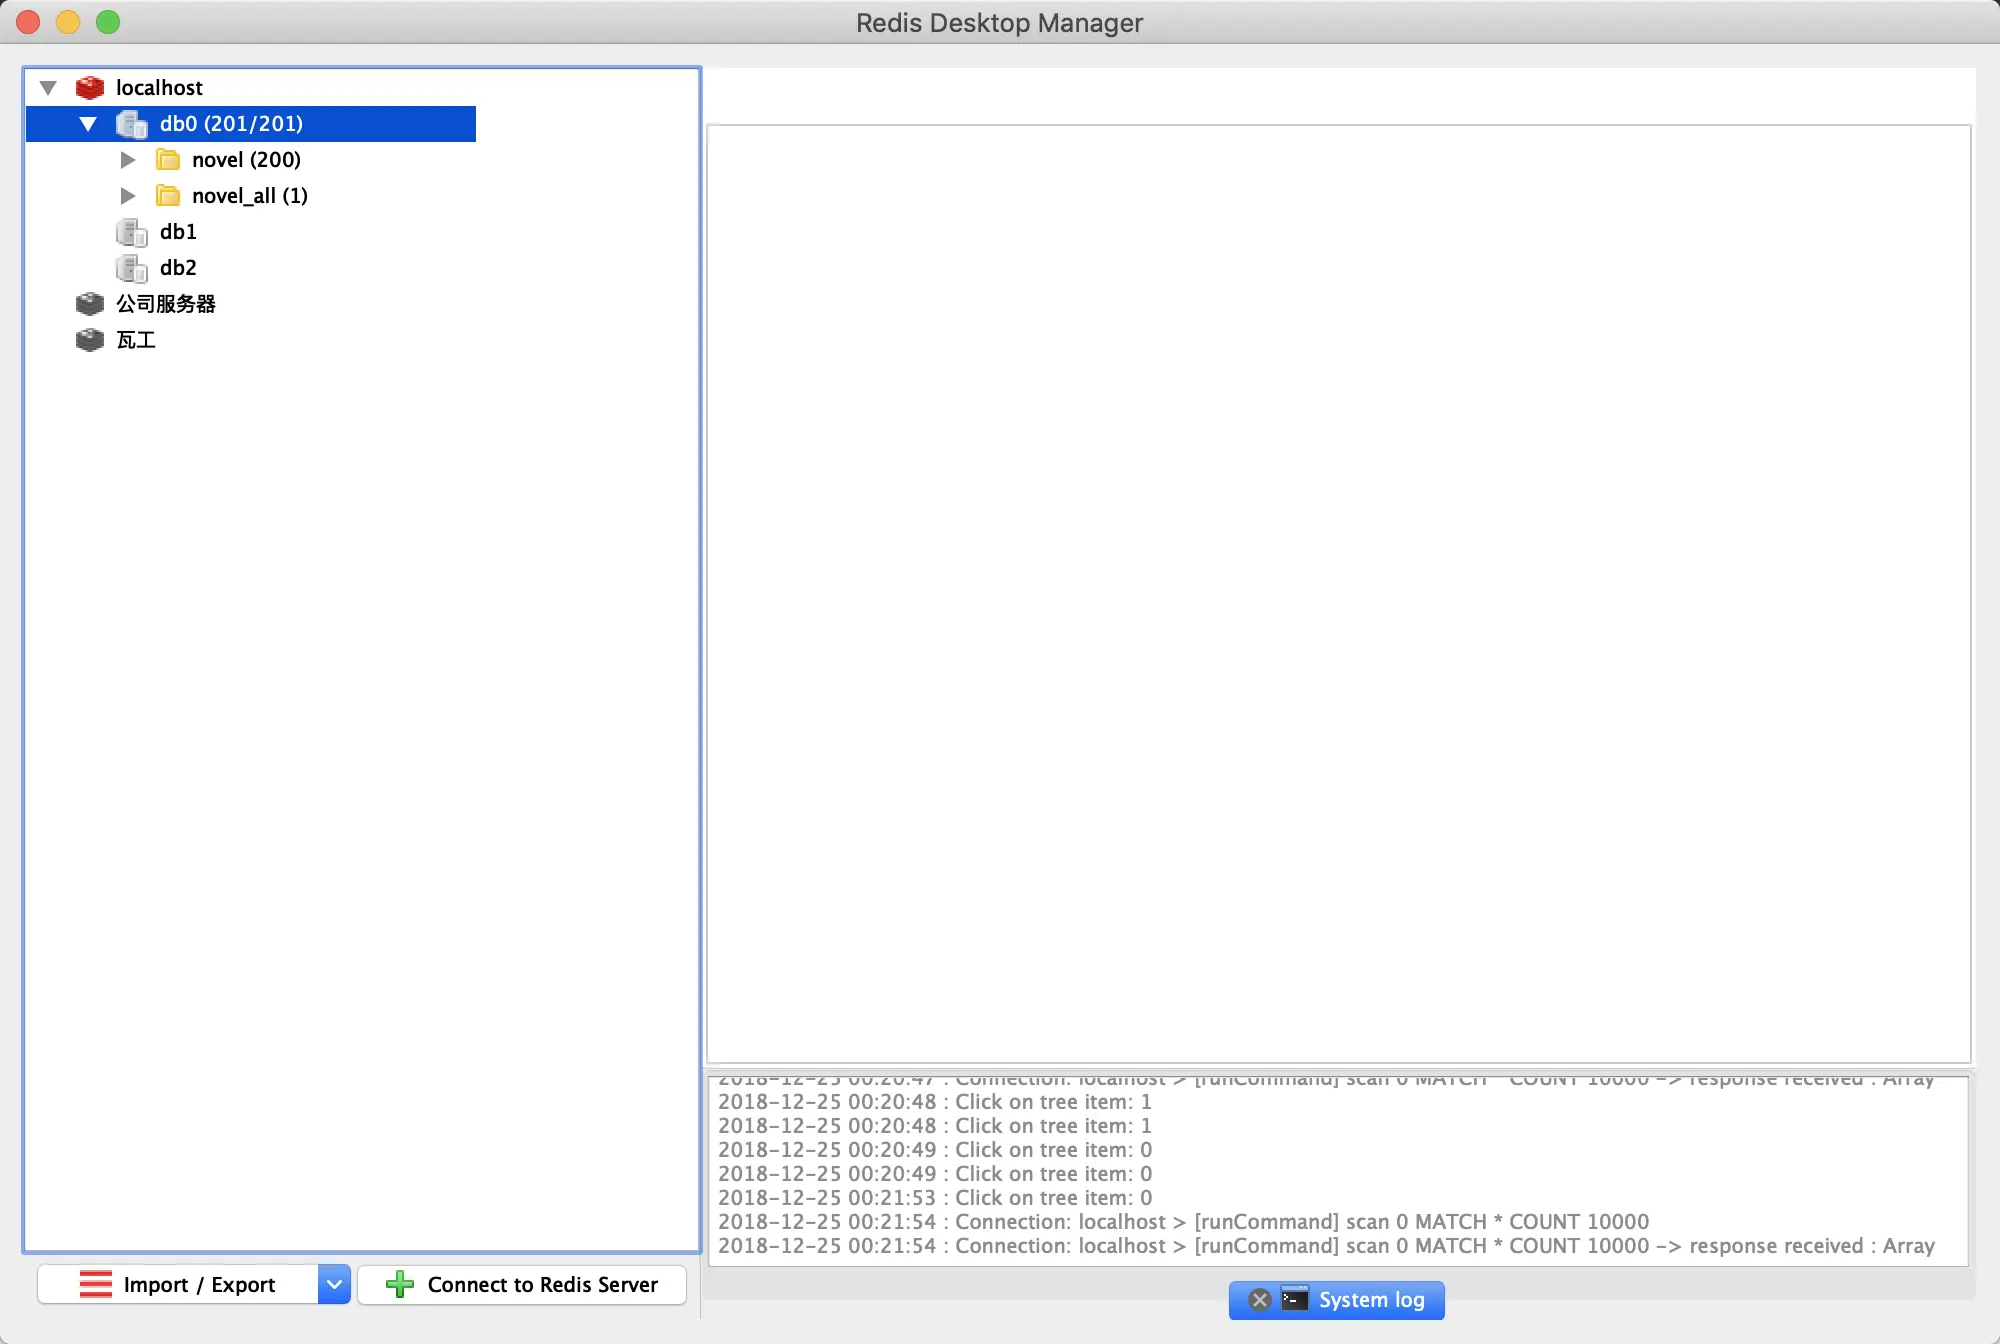Close the System log tab

(x=1260, y=1299)
